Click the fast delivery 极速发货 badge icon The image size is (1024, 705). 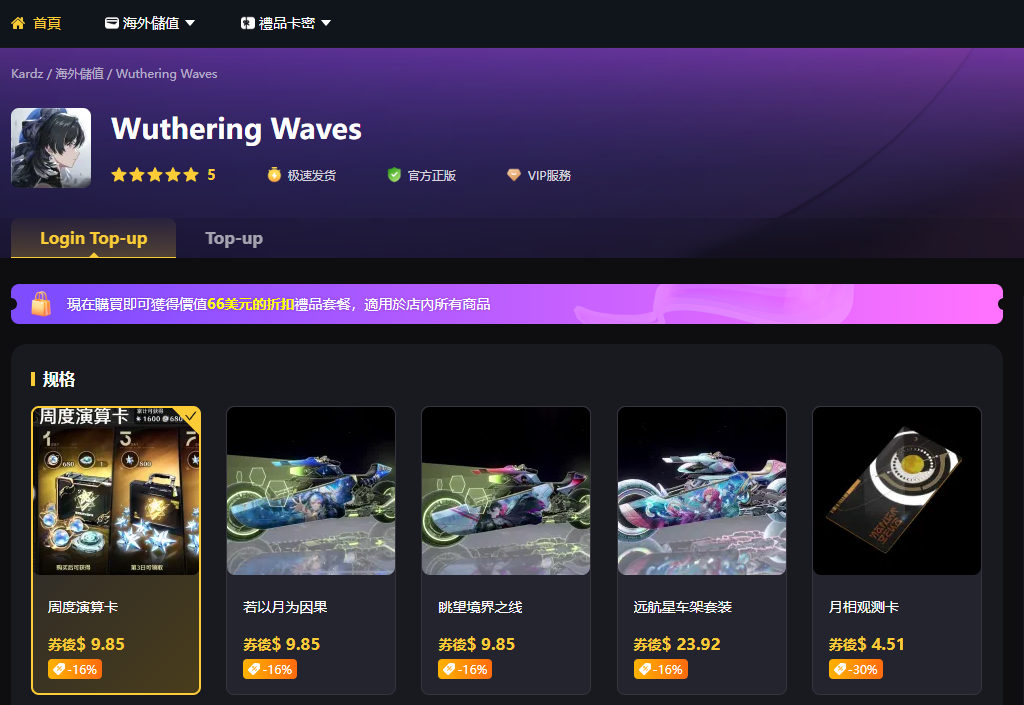click(x=274, y=175)
